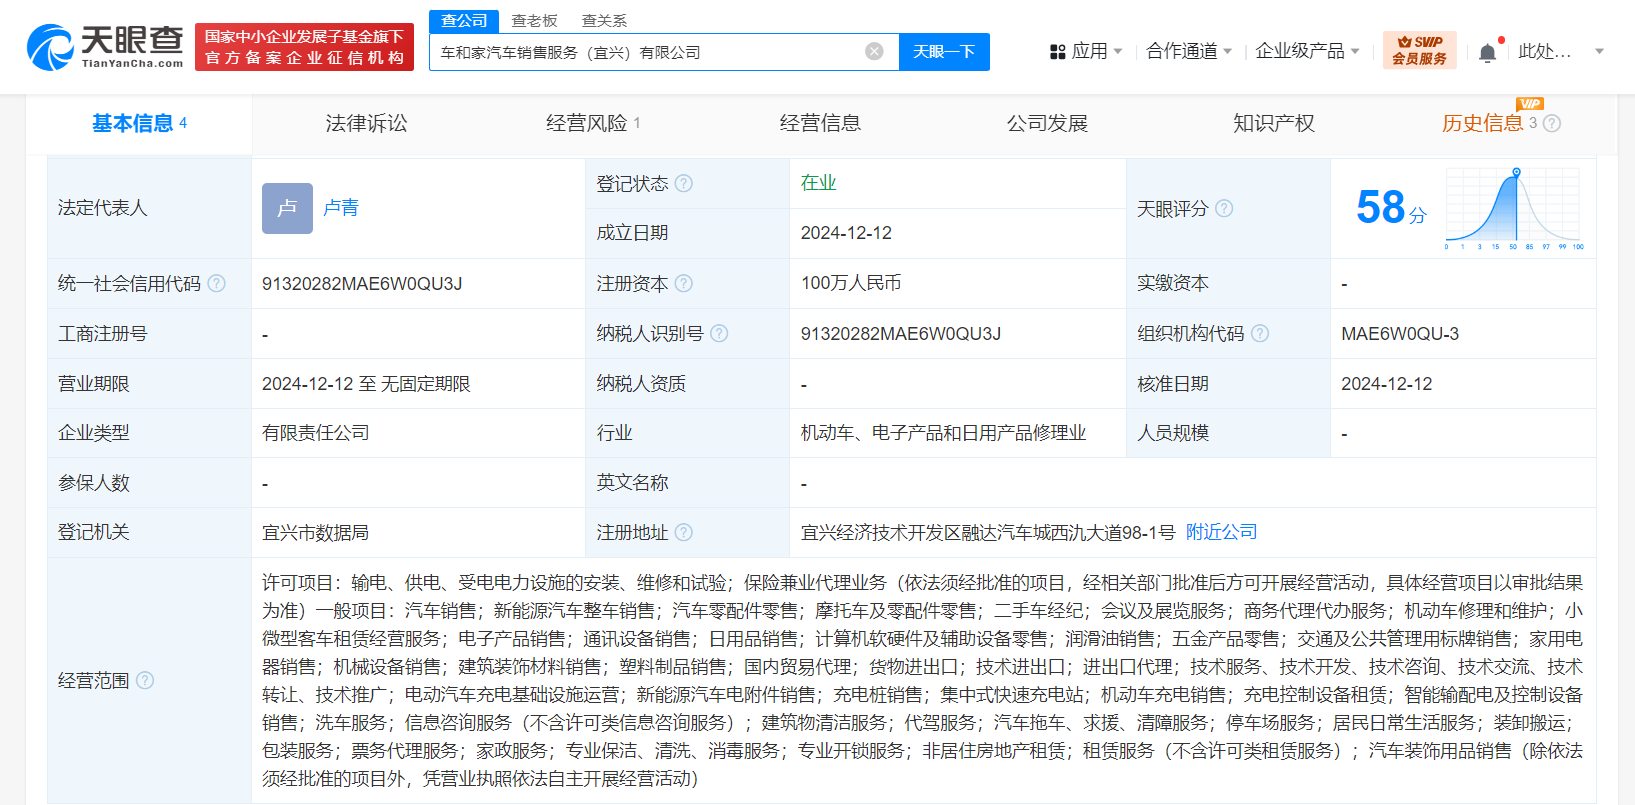
Task: Click the SVIP member service badge
Action: 1419,50
